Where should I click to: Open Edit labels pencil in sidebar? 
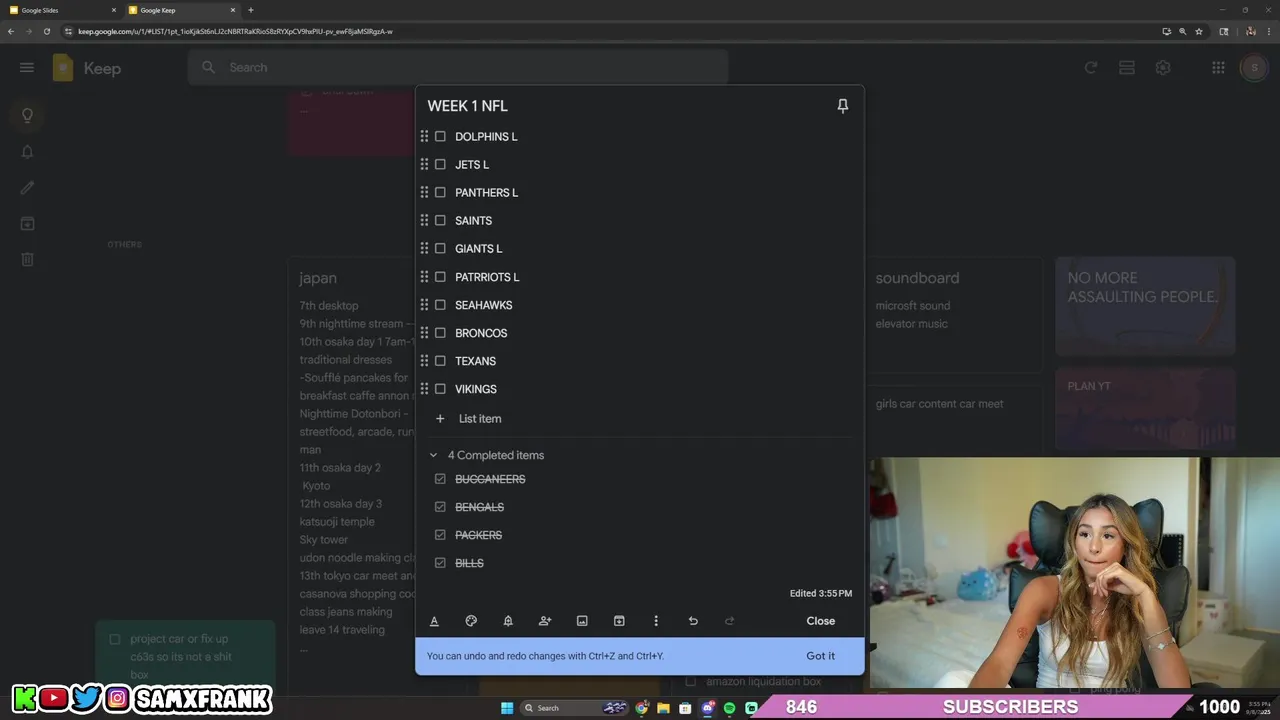[x=27, y=187]
